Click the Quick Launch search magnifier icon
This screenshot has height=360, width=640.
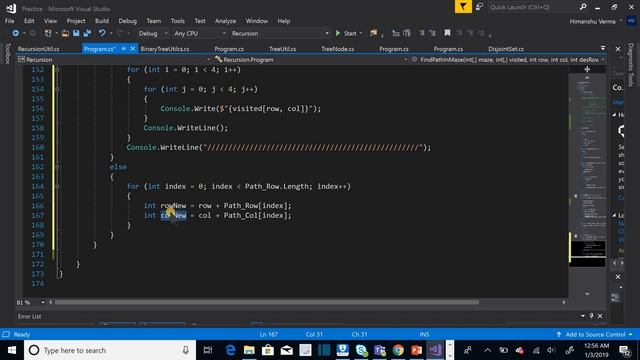click(583, 7)
